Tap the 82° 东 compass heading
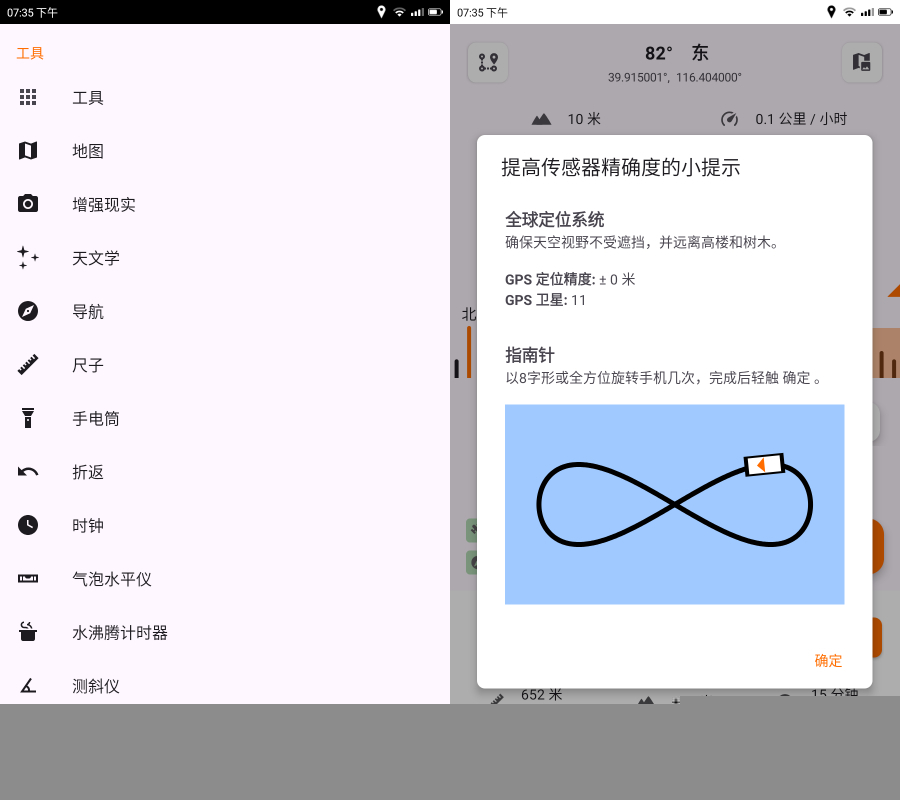This screenshot has width=900, height=800. (675, 53)
